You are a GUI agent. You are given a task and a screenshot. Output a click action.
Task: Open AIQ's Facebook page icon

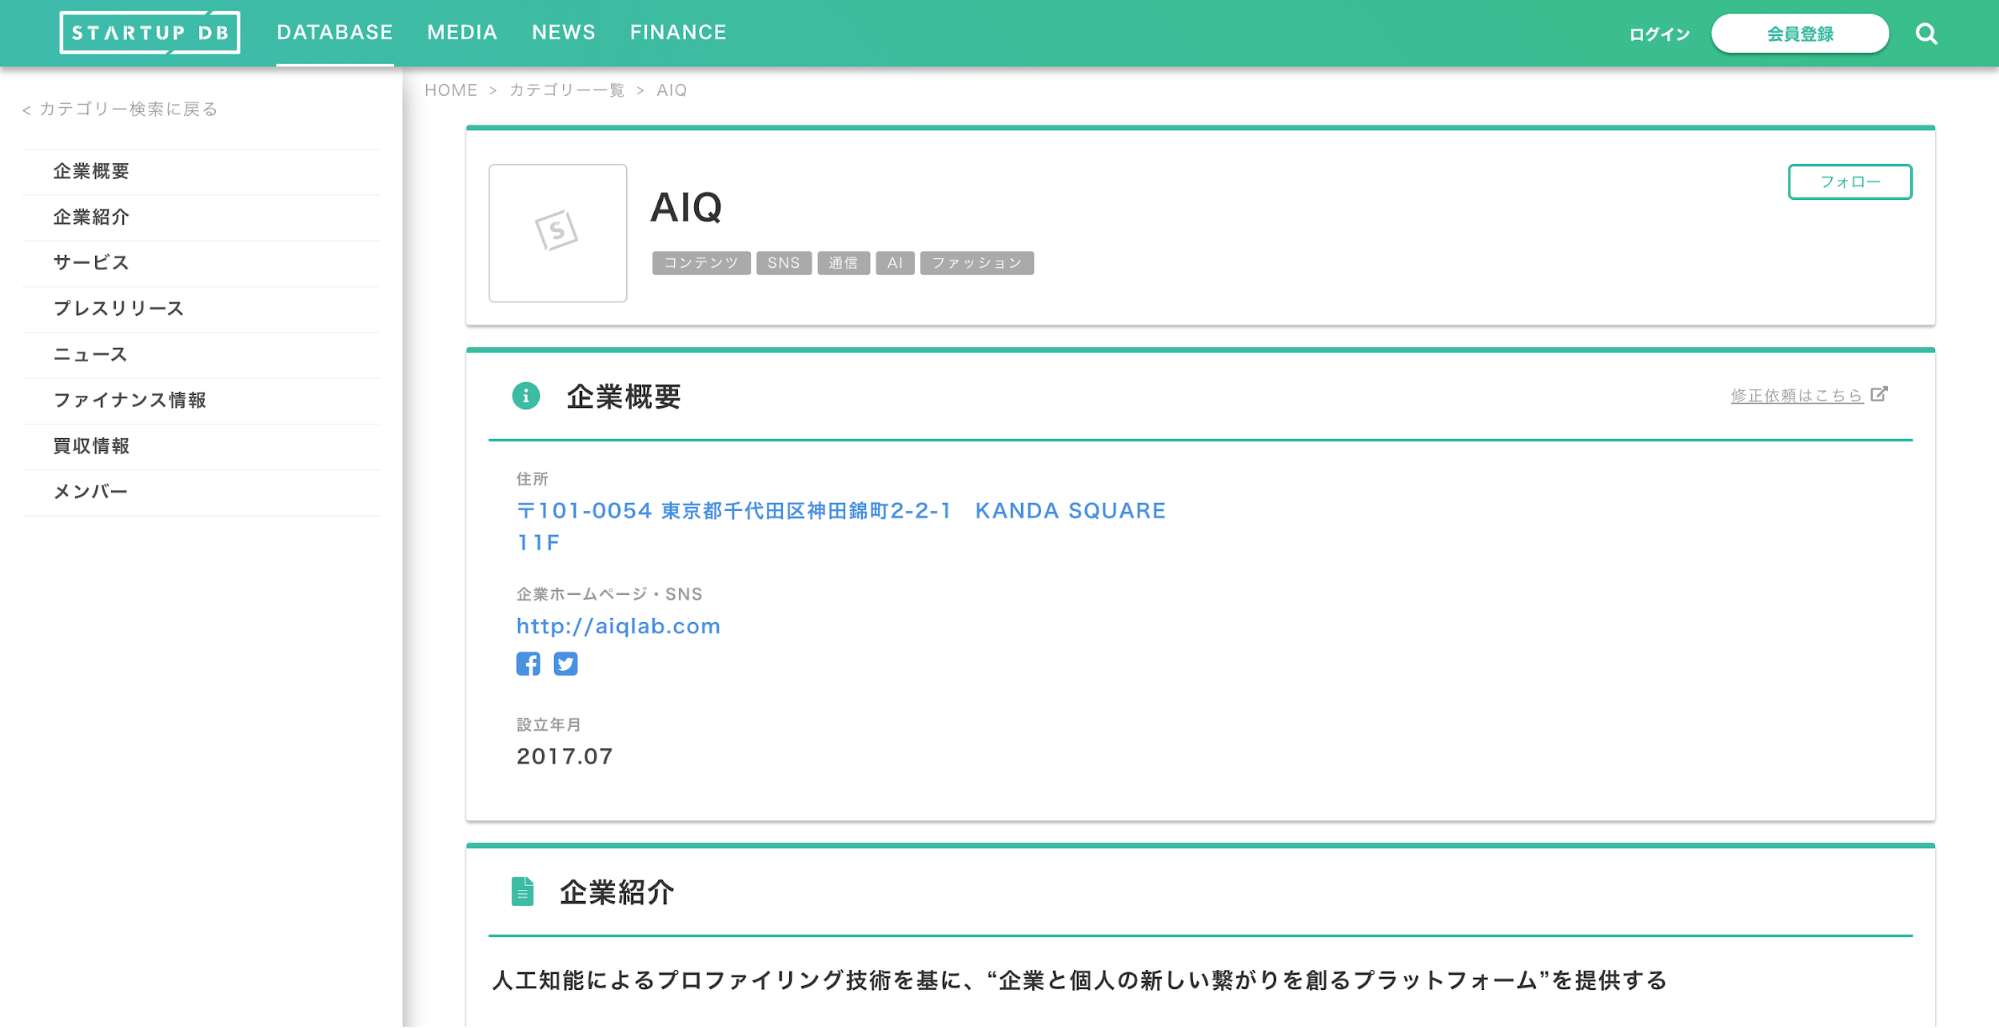528,664
